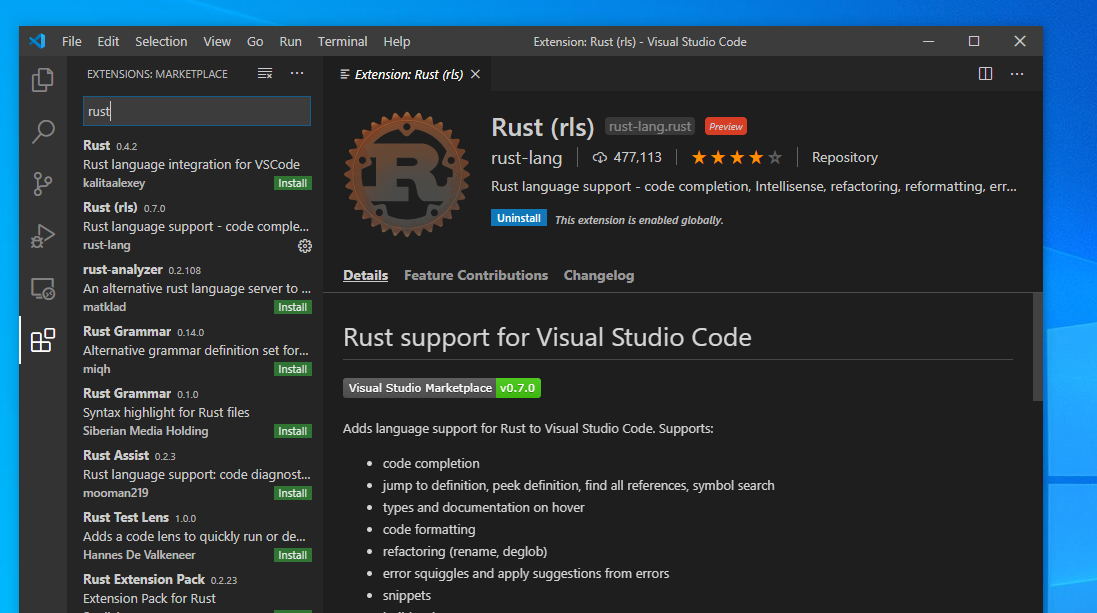Select Rust Assist 0.2.3 list entry

coord(197,474)
